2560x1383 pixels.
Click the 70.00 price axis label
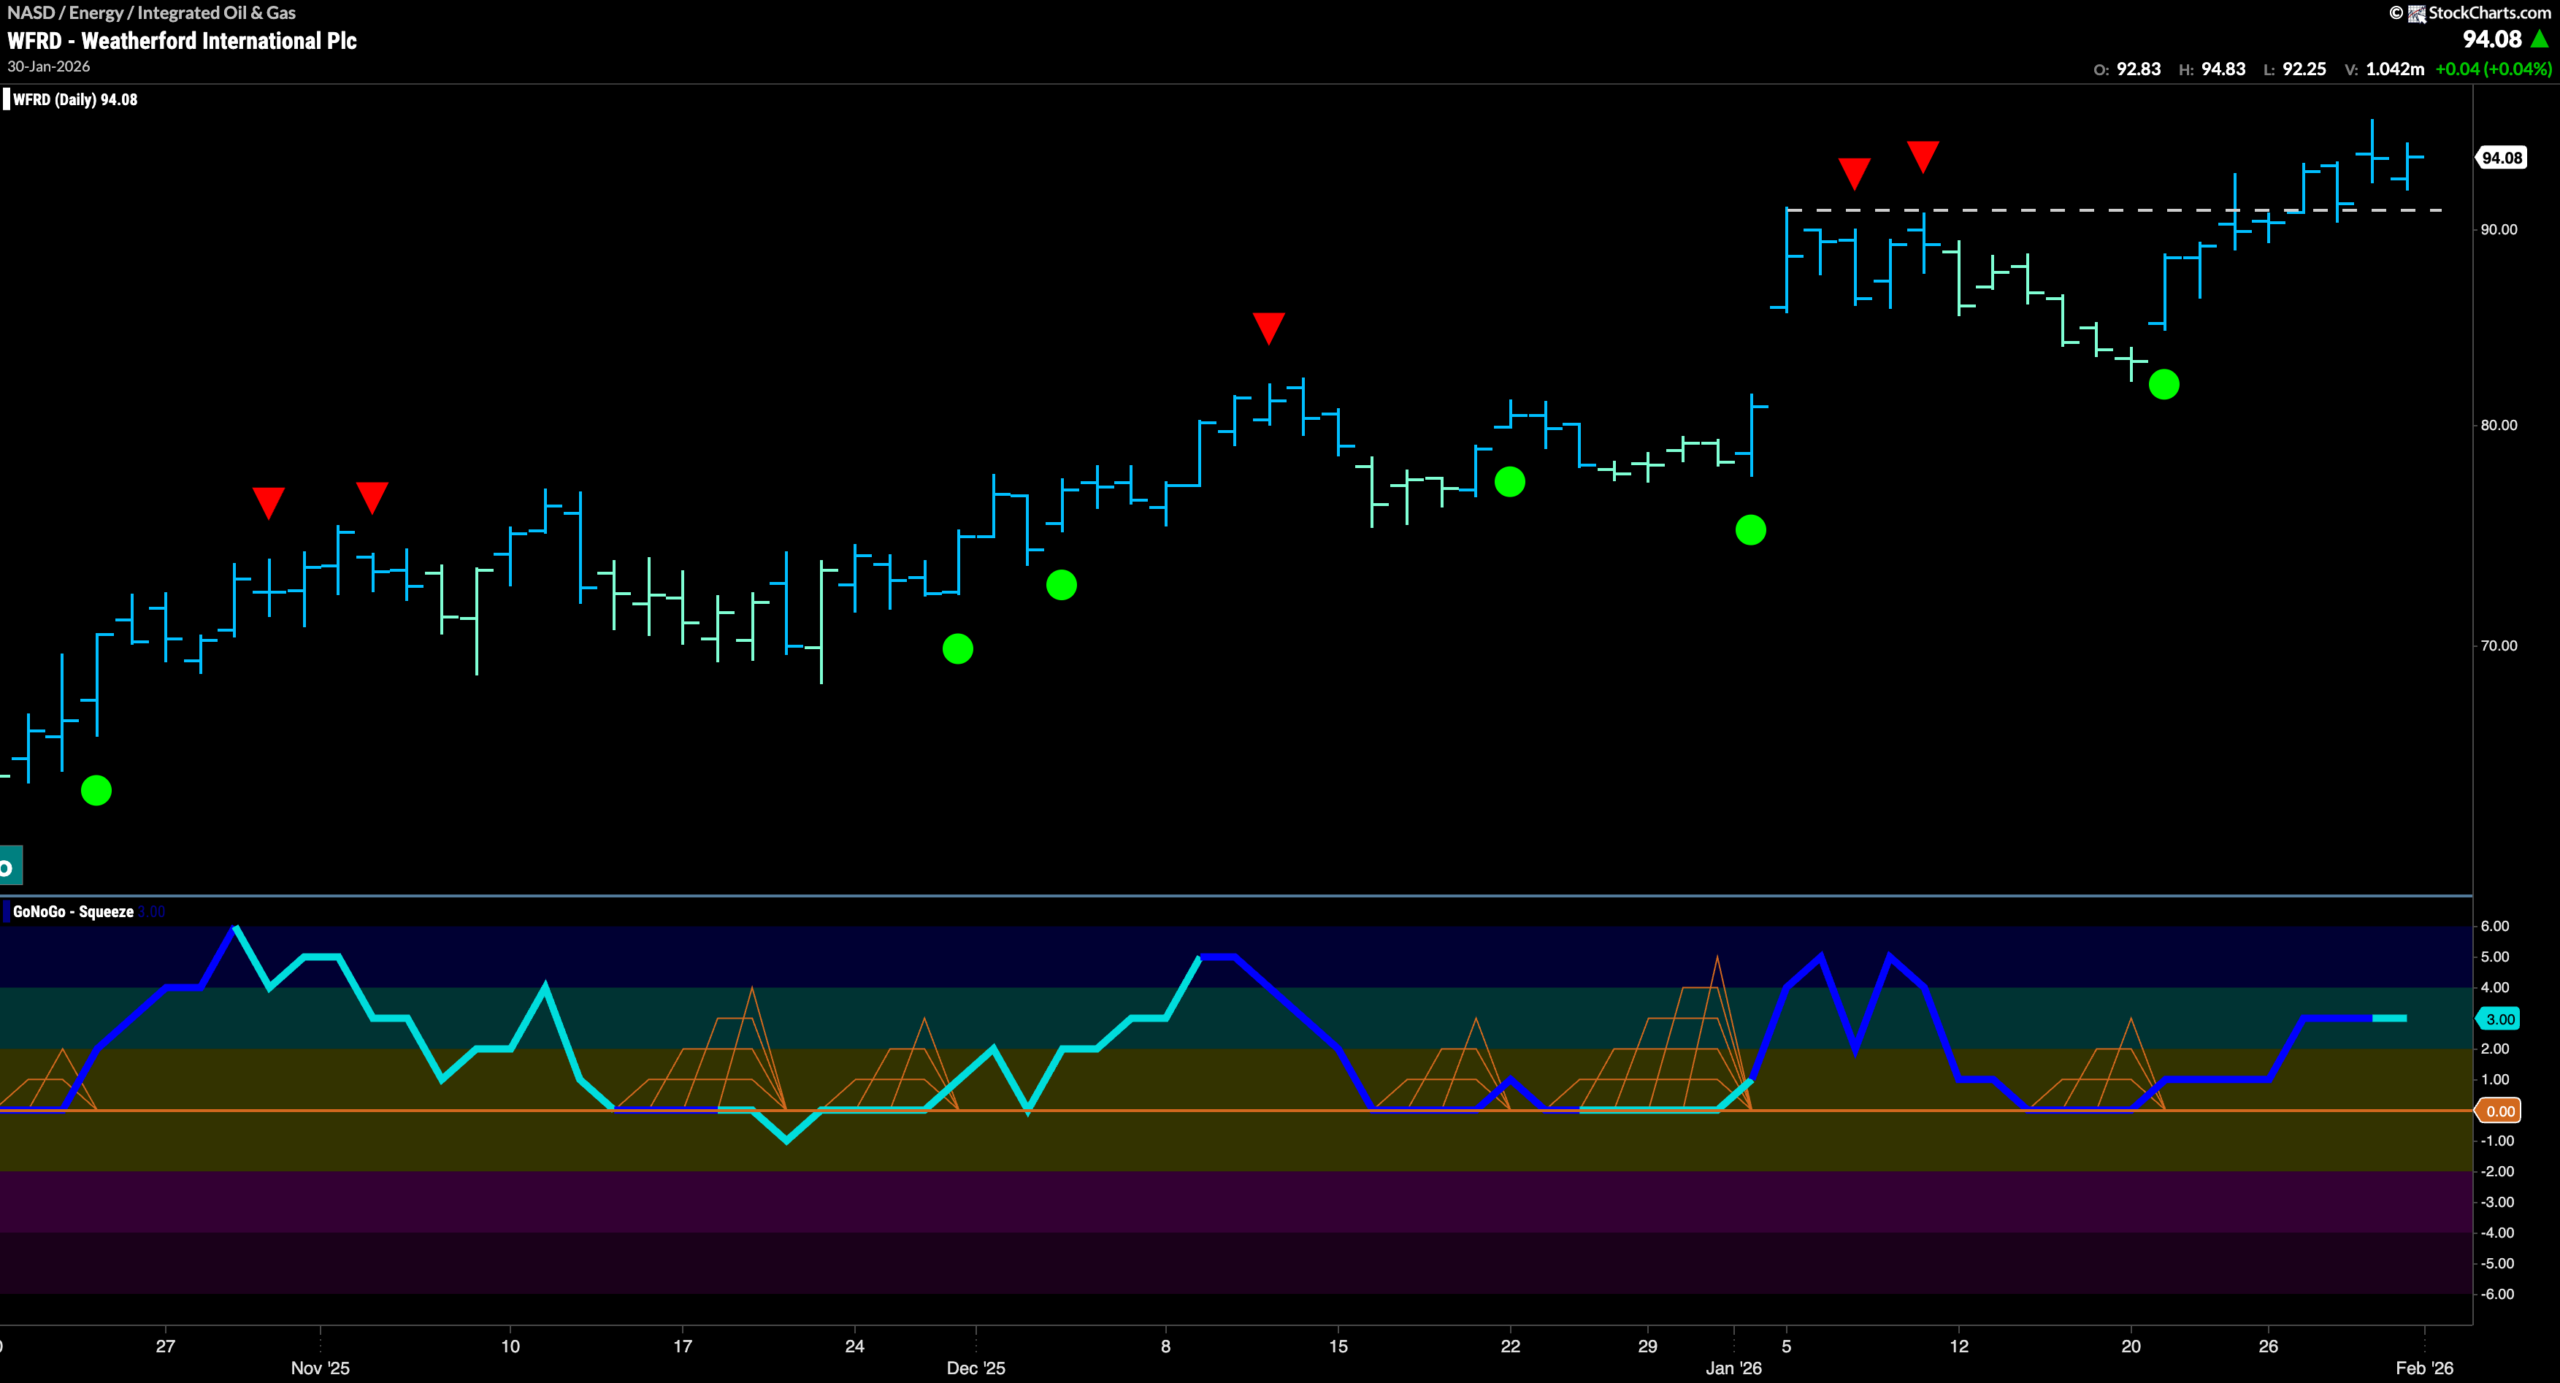[x=2499, y=646]
